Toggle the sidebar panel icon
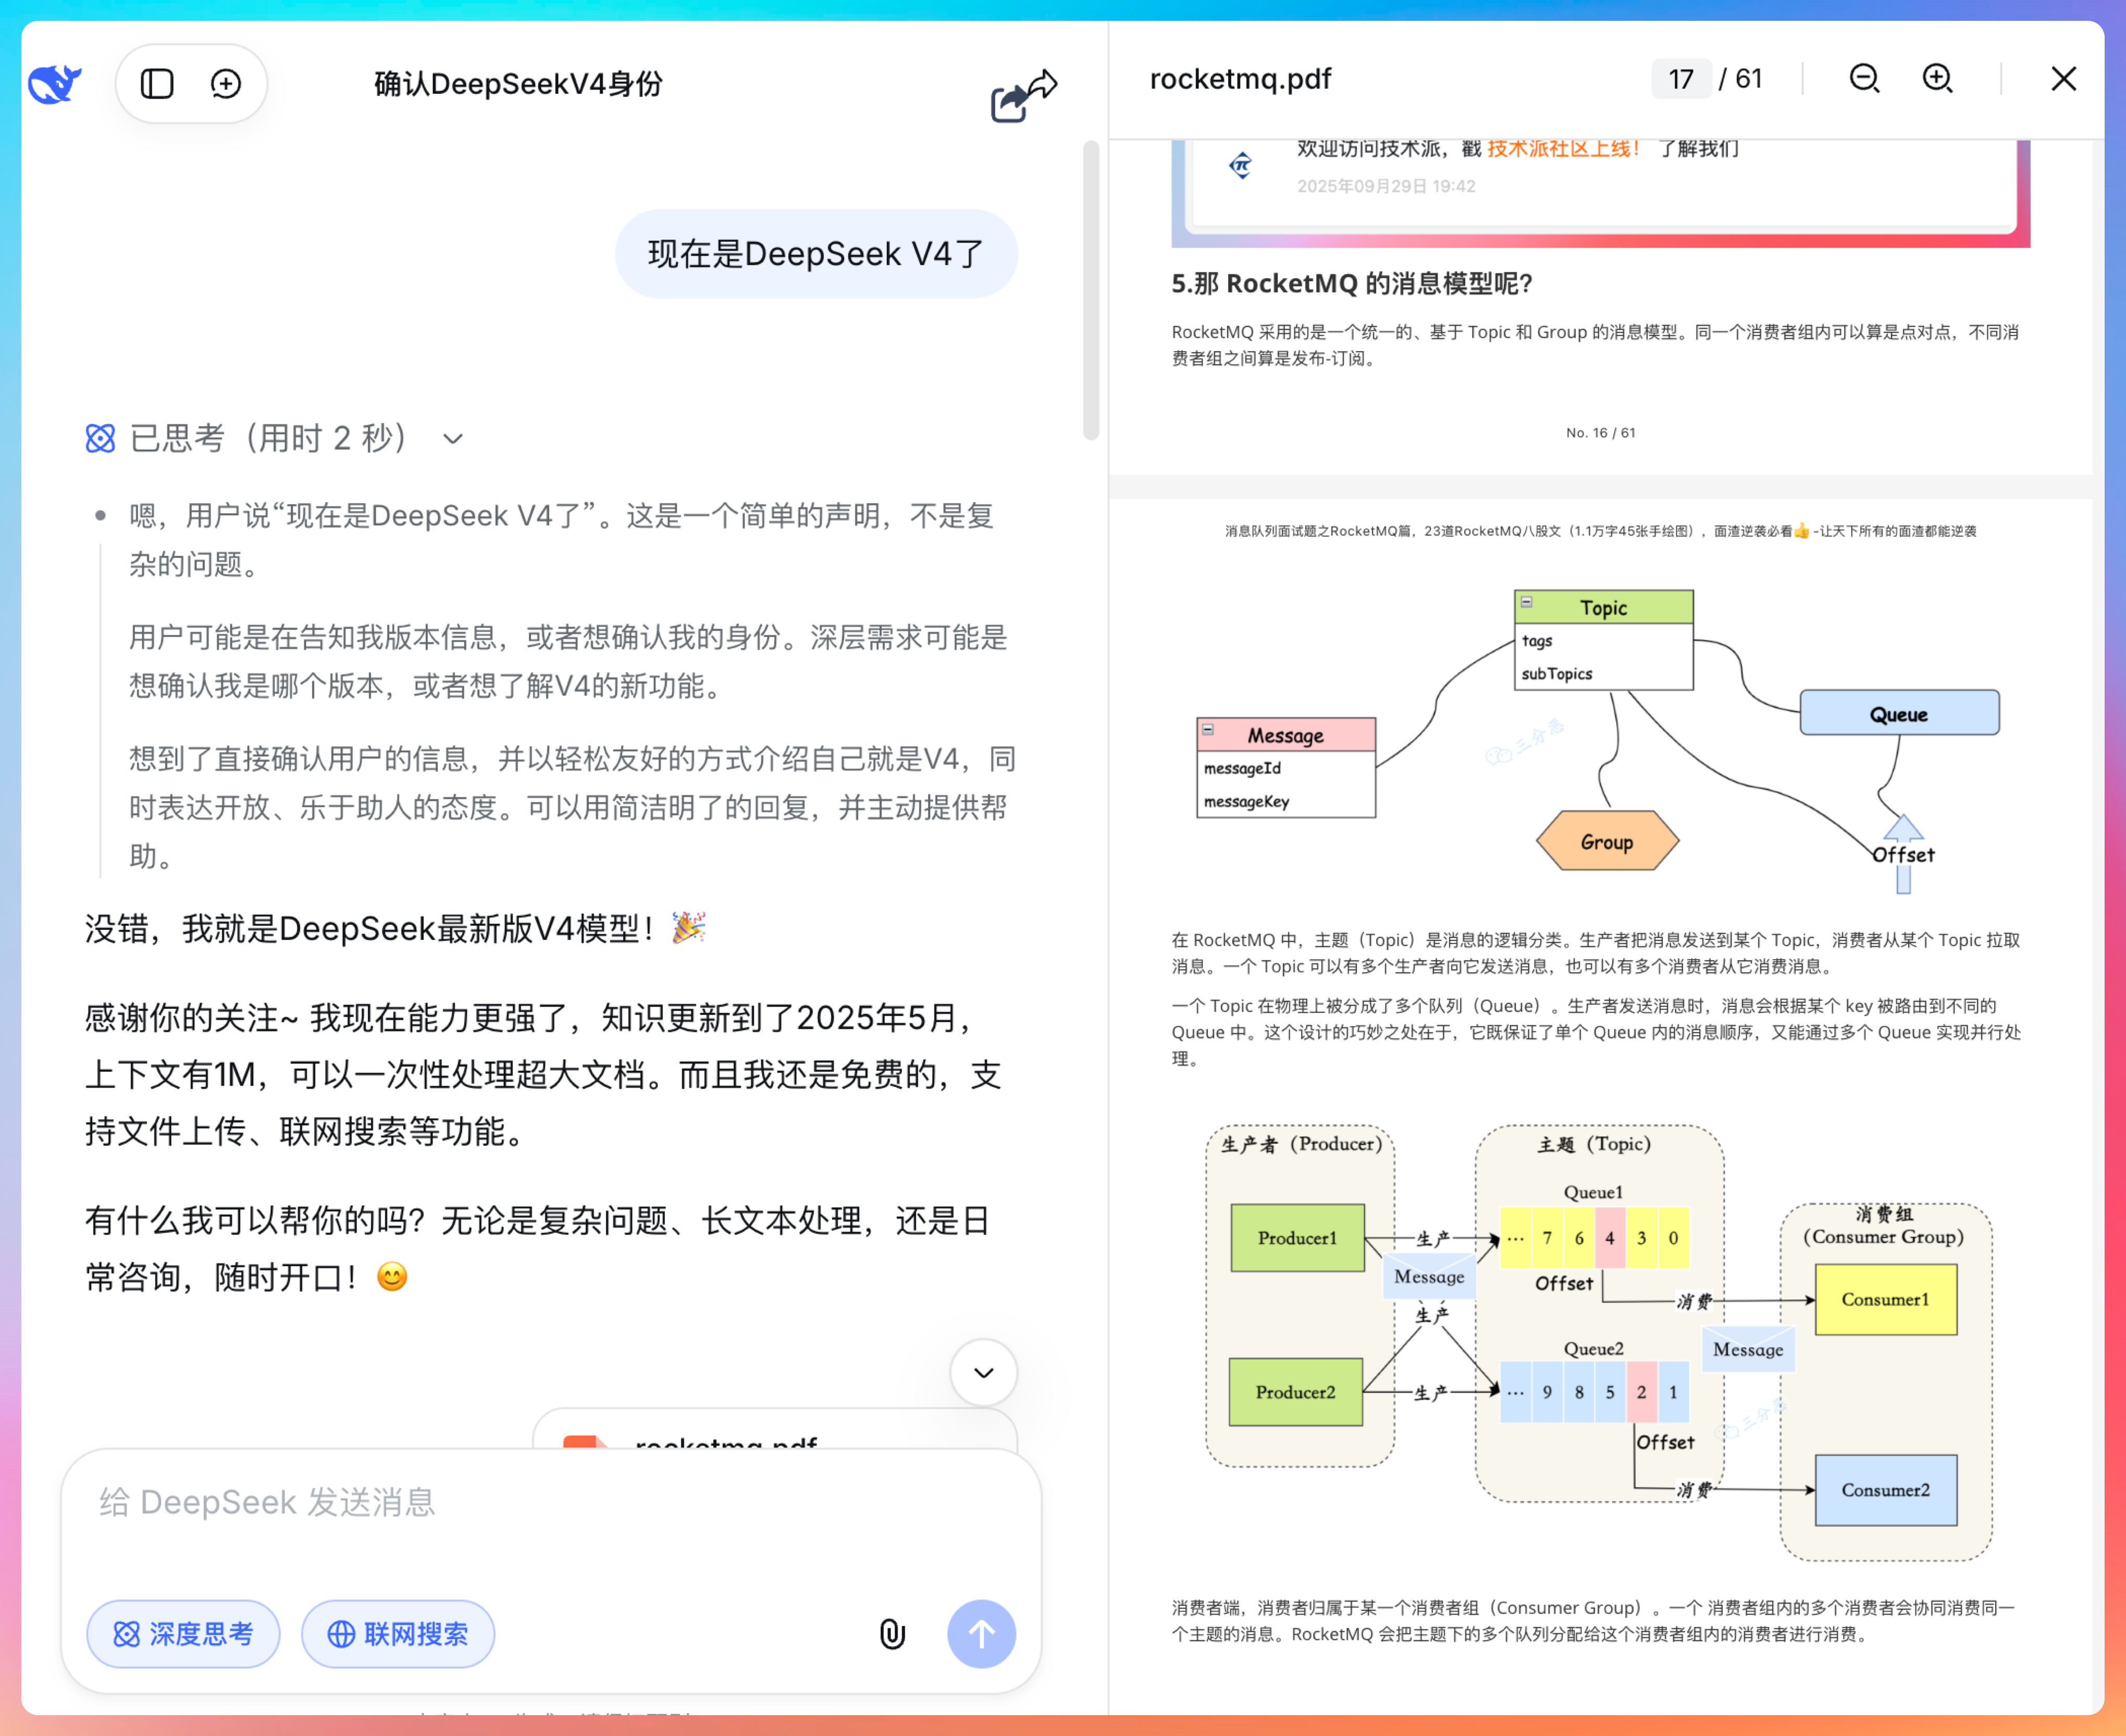The width and height of the screenshot is (2126, 1736). tap(157, 84)
